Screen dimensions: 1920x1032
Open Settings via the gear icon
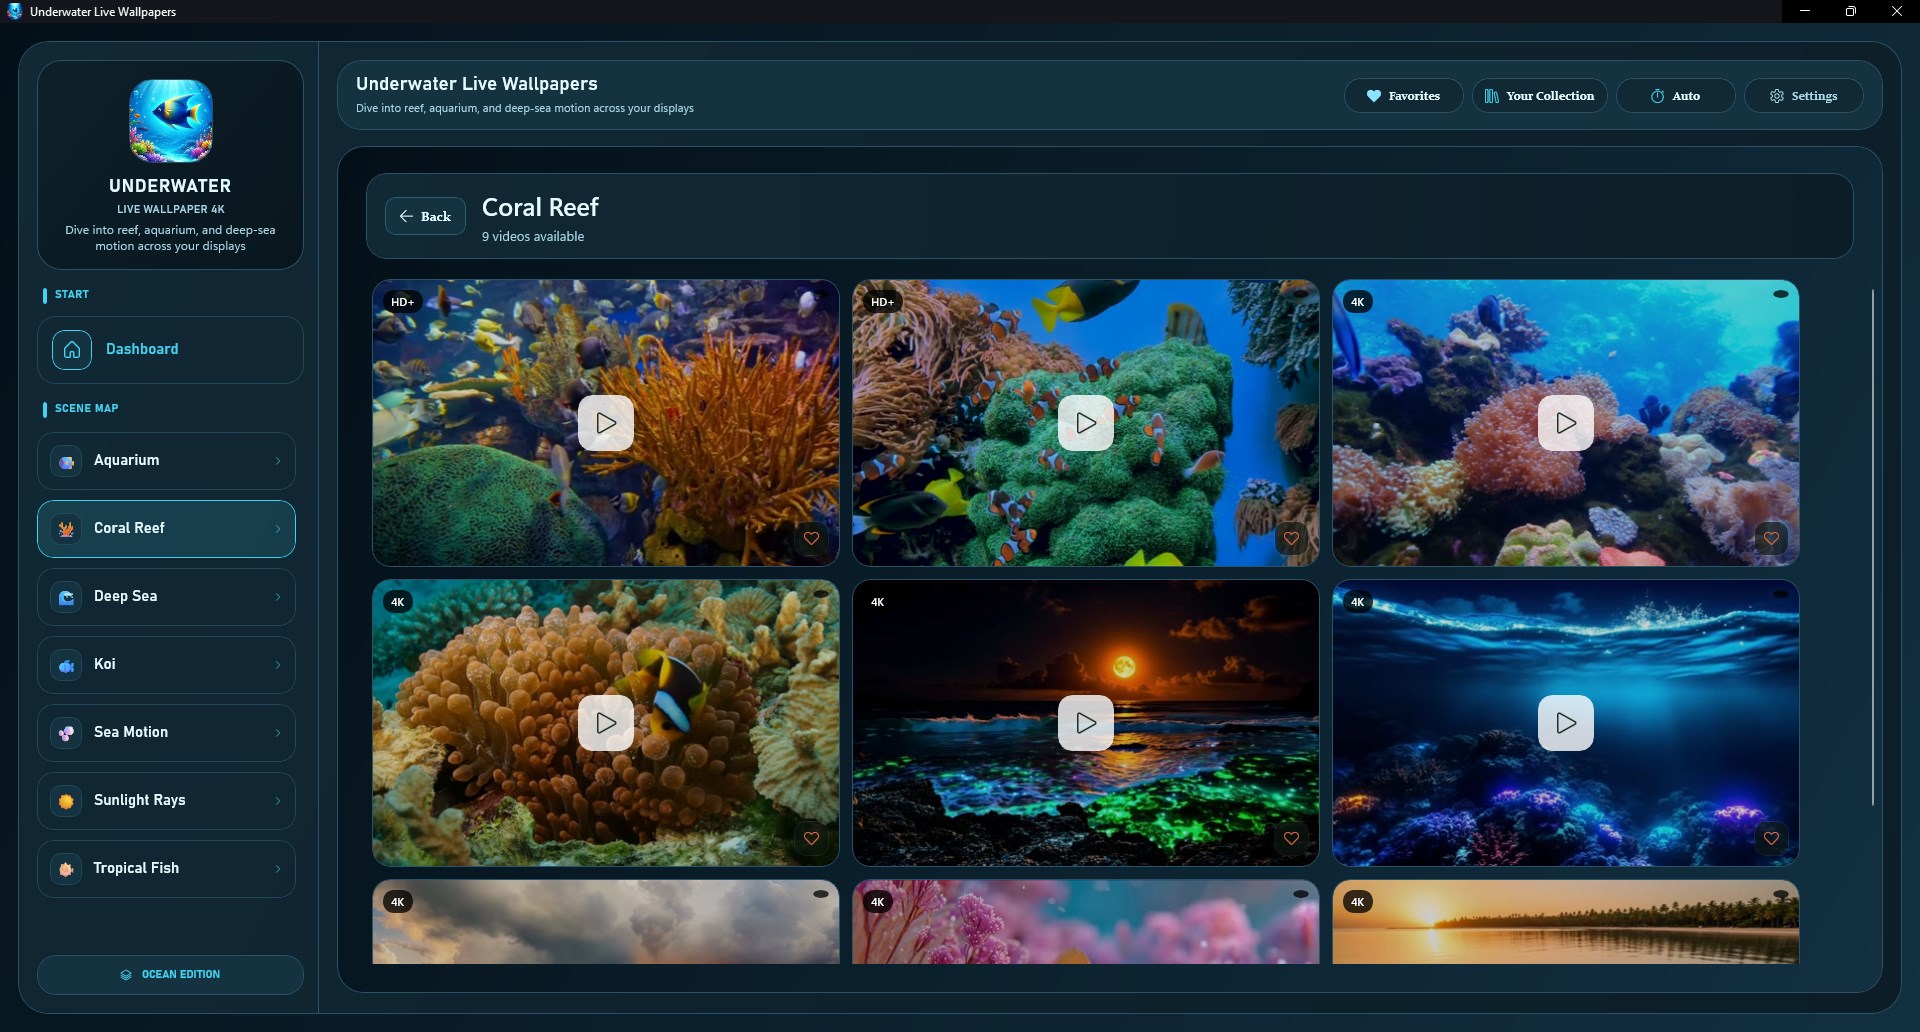click(1777, 96)
